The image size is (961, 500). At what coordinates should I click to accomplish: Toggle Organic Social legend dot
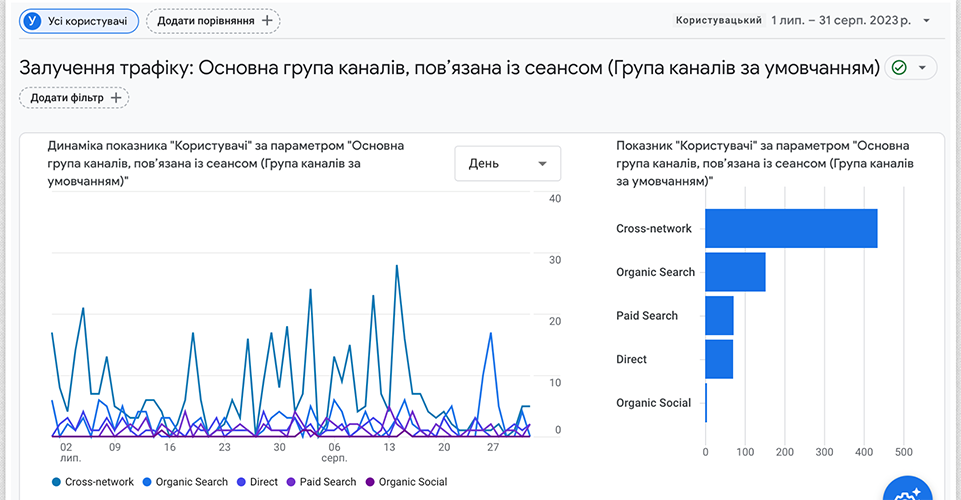coord(370,482)
